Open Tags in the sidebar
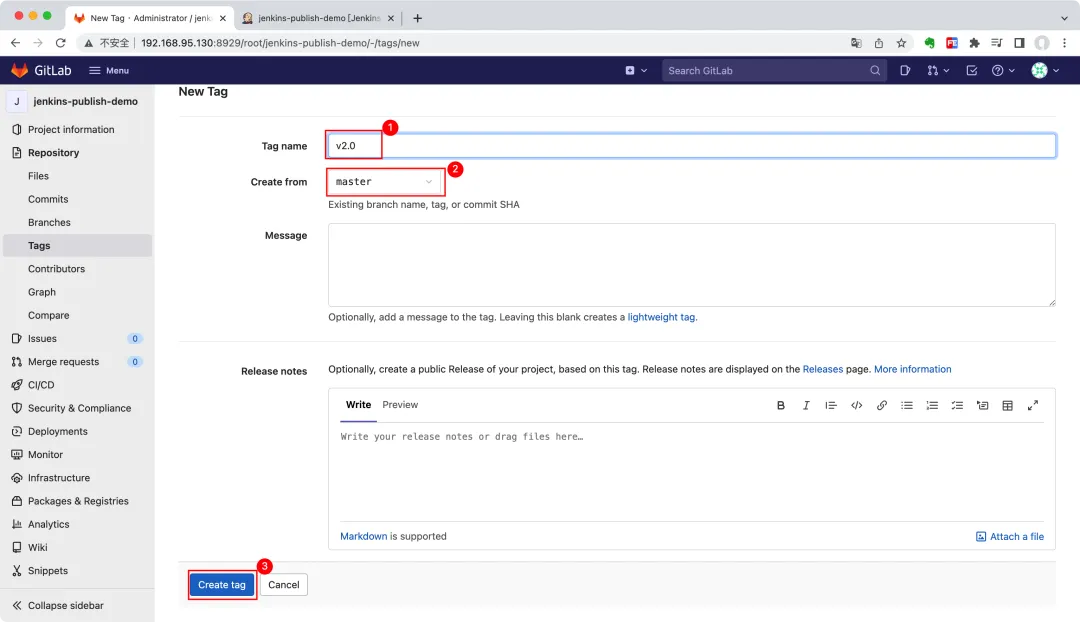The width and height of the screenshot is (1080, 622). tap(77, 245)
